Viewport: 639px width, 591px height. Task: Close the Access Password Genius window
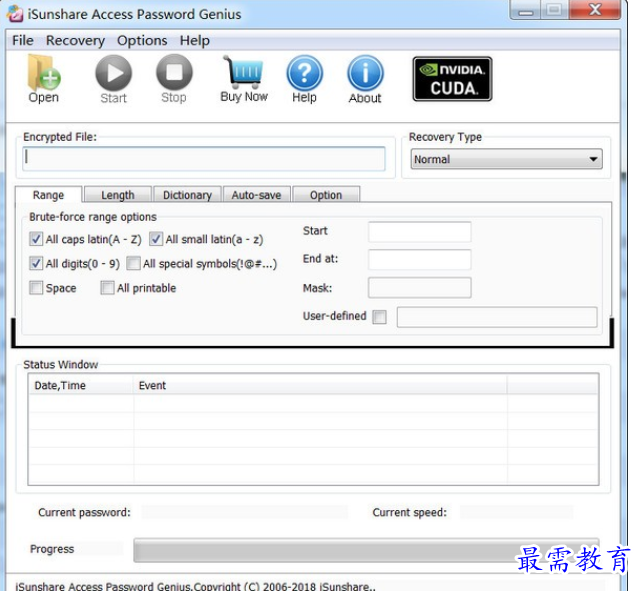pyautogui.click(x=595, y=10)
